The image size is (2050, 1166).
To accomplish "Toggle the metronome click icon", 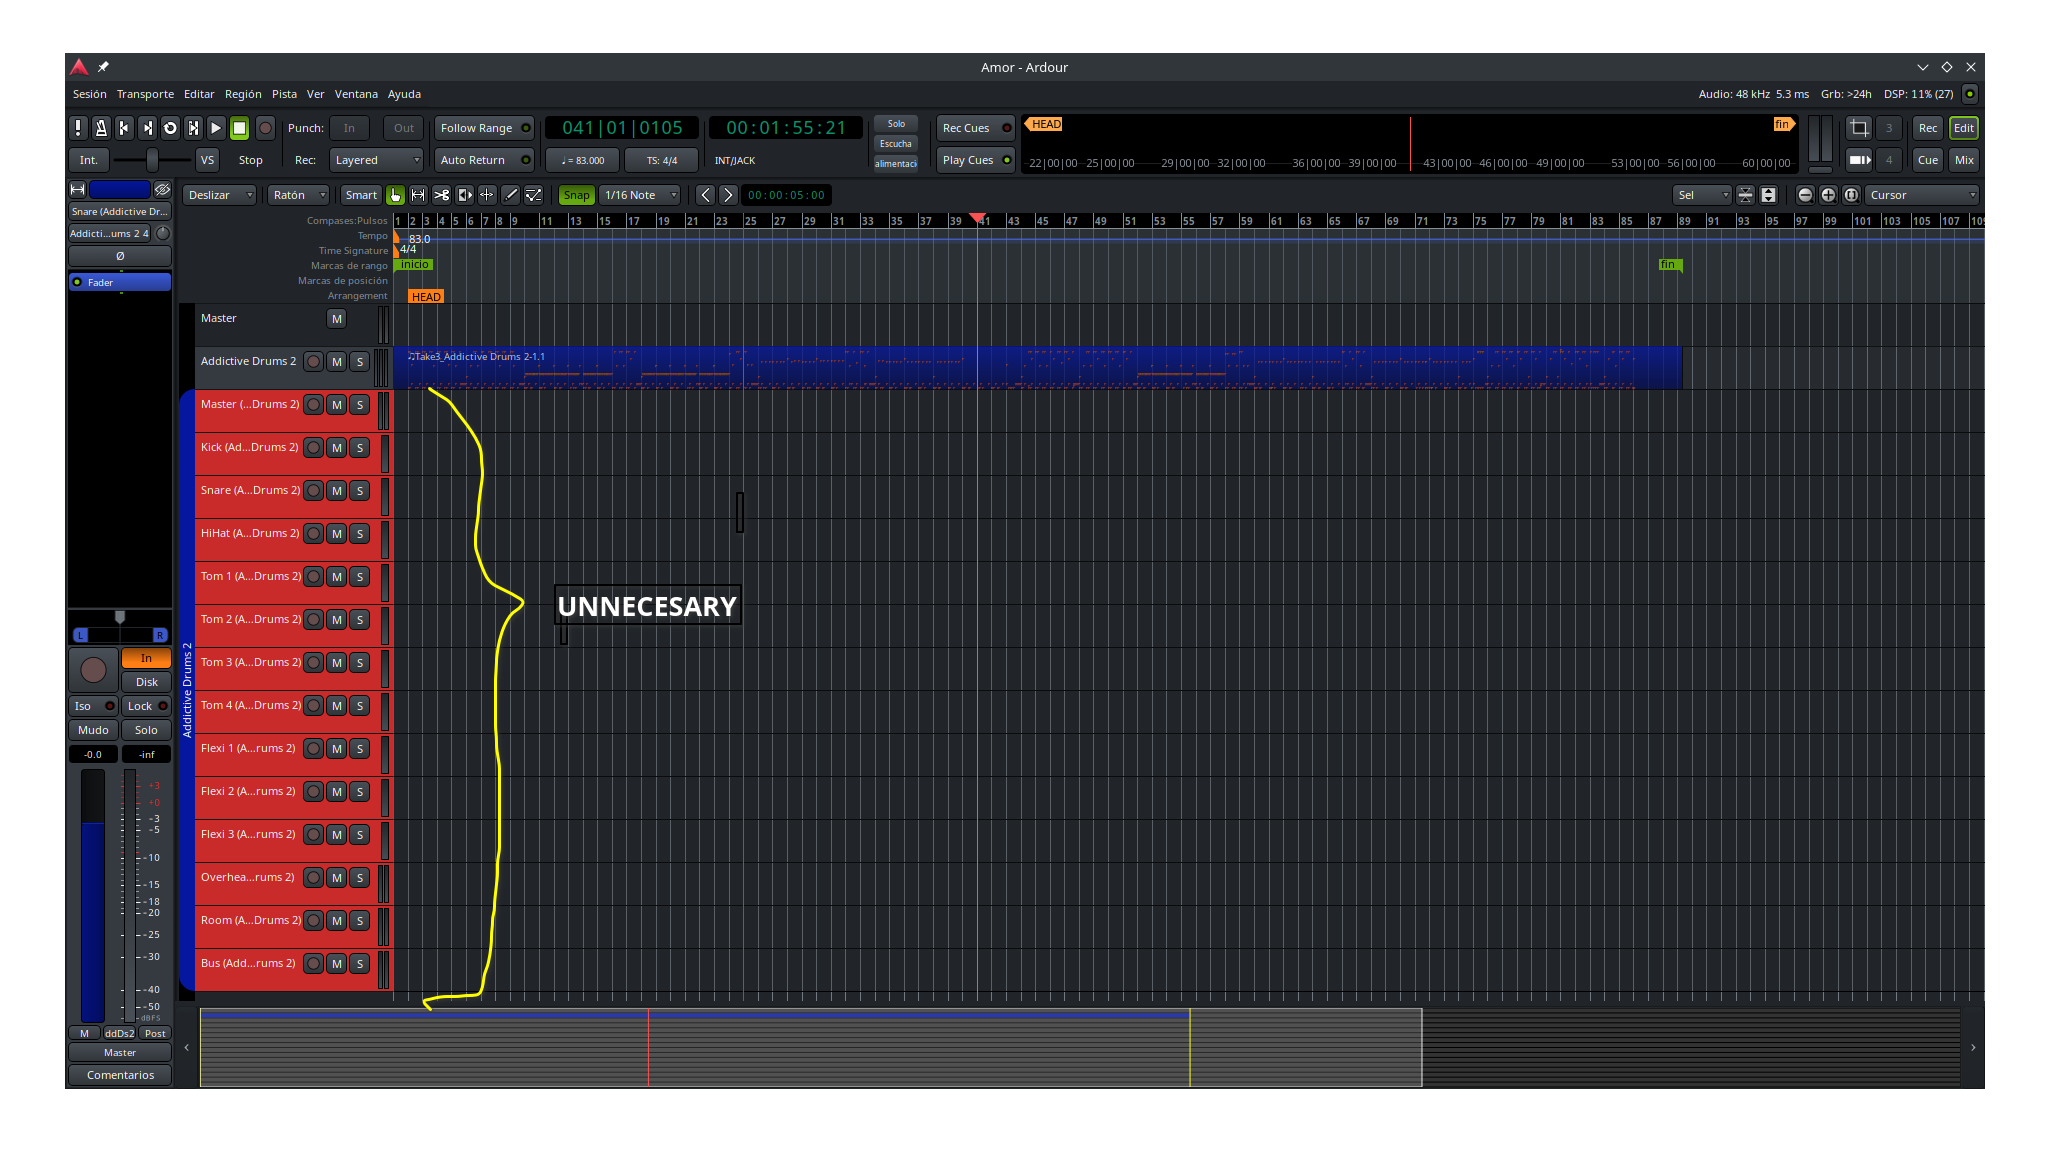I will (101, 128).
